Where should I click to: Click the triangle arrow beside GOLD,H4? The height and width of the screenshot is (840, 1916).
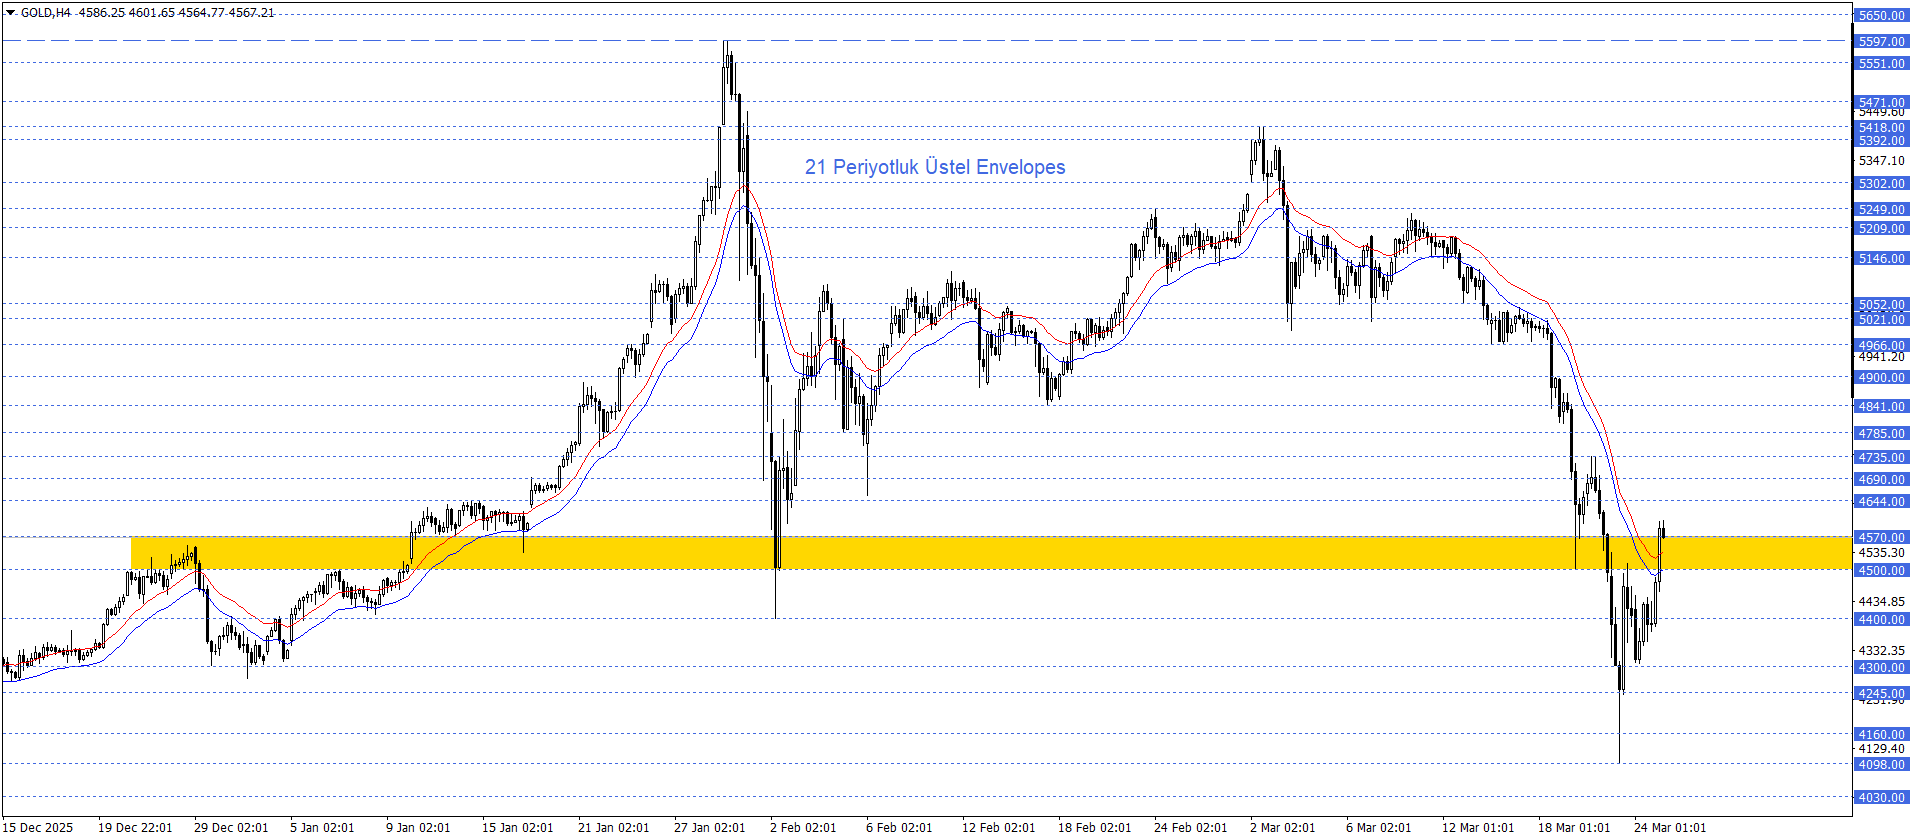click(x=11, y=13)
